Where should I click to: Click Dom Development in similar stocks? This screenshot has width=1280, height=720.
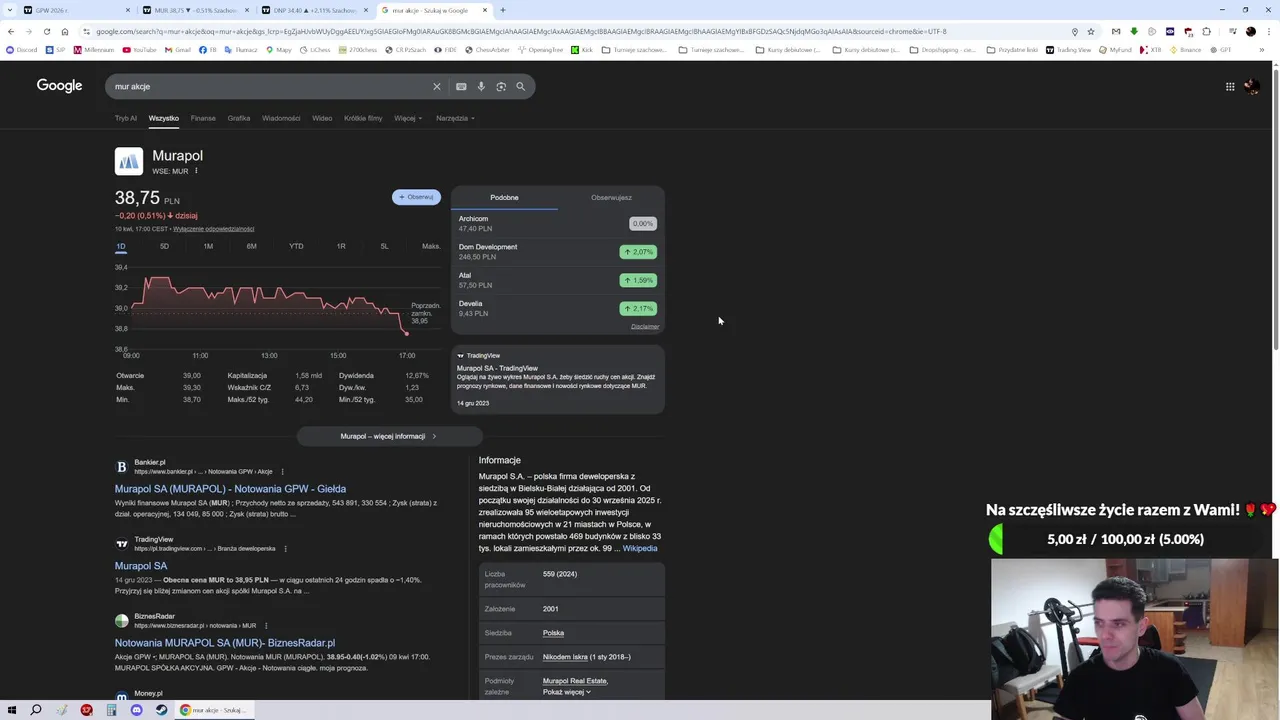pyautogui.click(x=556, y=252)
